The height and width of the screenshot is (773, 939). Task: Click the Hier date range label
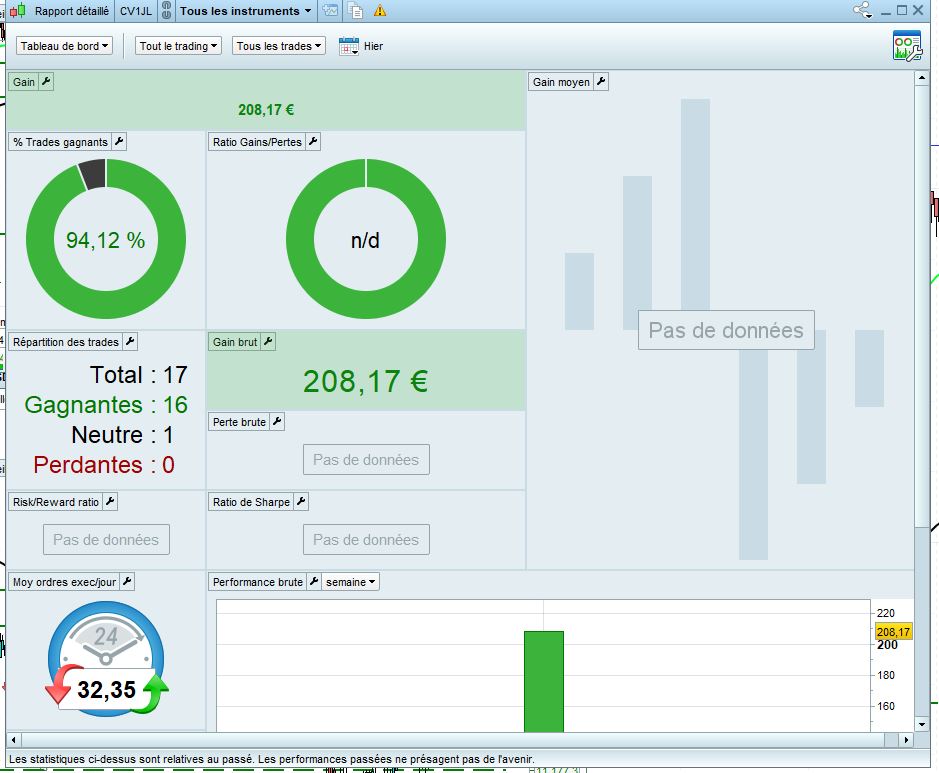pos(373,46)
